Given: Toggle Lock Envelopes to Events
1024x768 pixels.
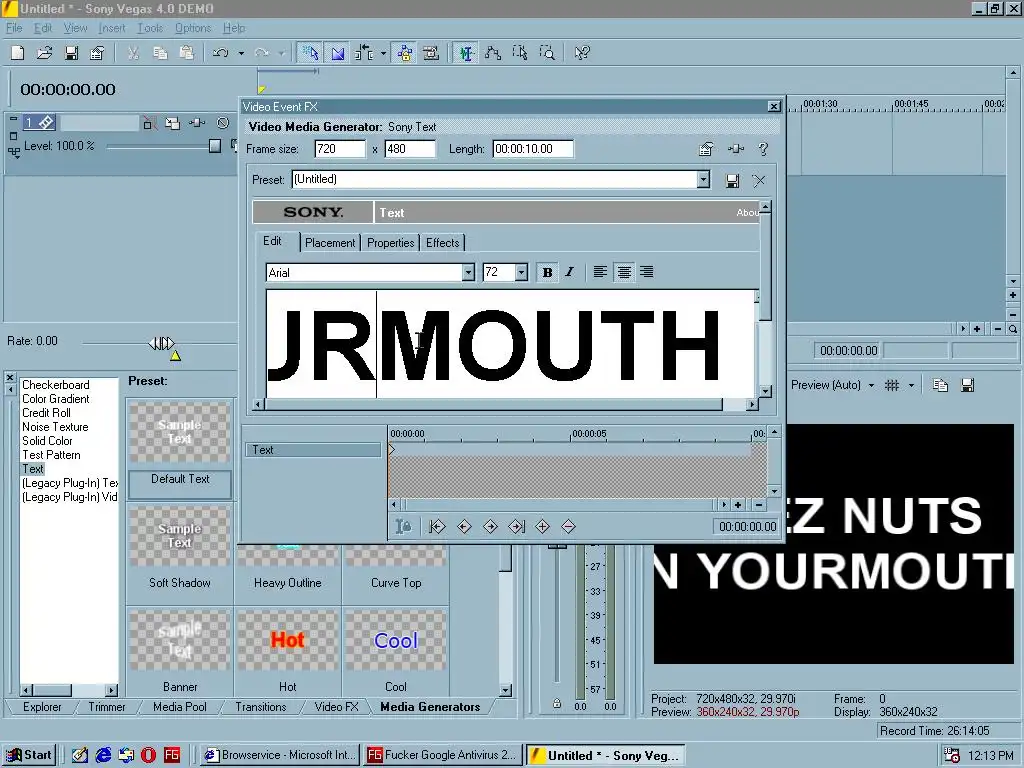Looking at the screenshot, I should (405, 53).
